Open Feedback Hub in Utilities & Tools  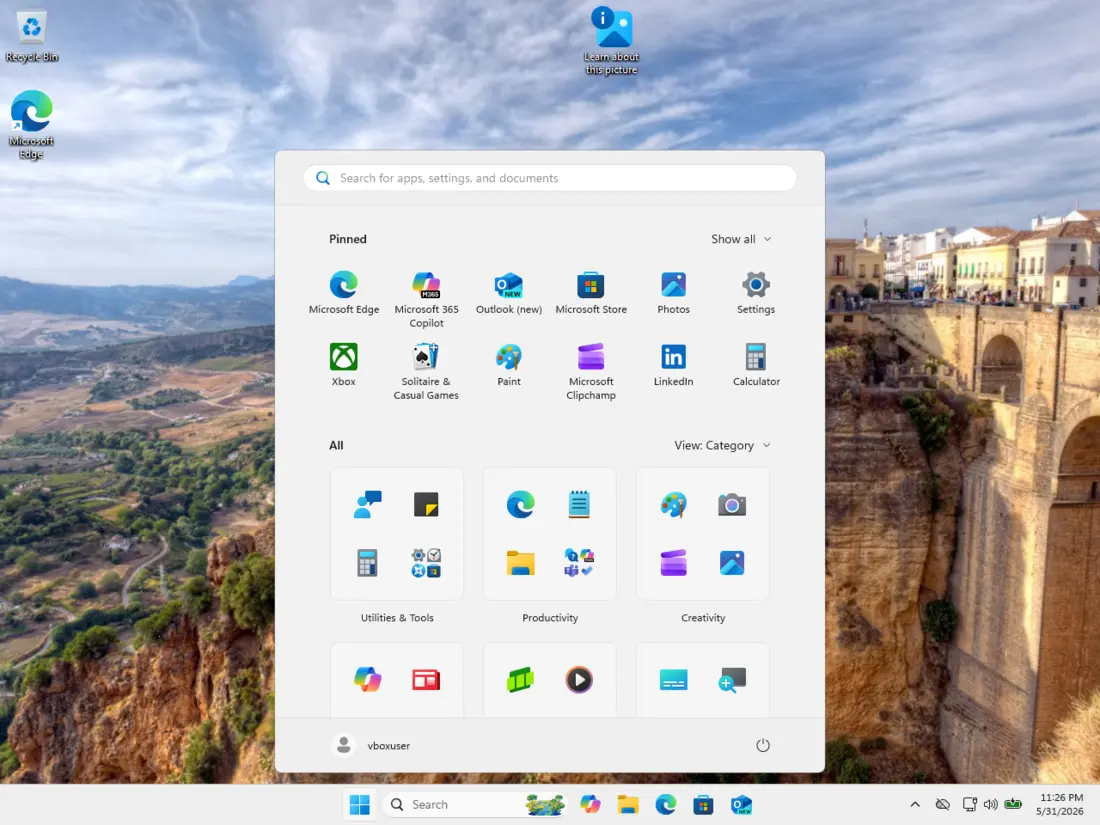368,504
